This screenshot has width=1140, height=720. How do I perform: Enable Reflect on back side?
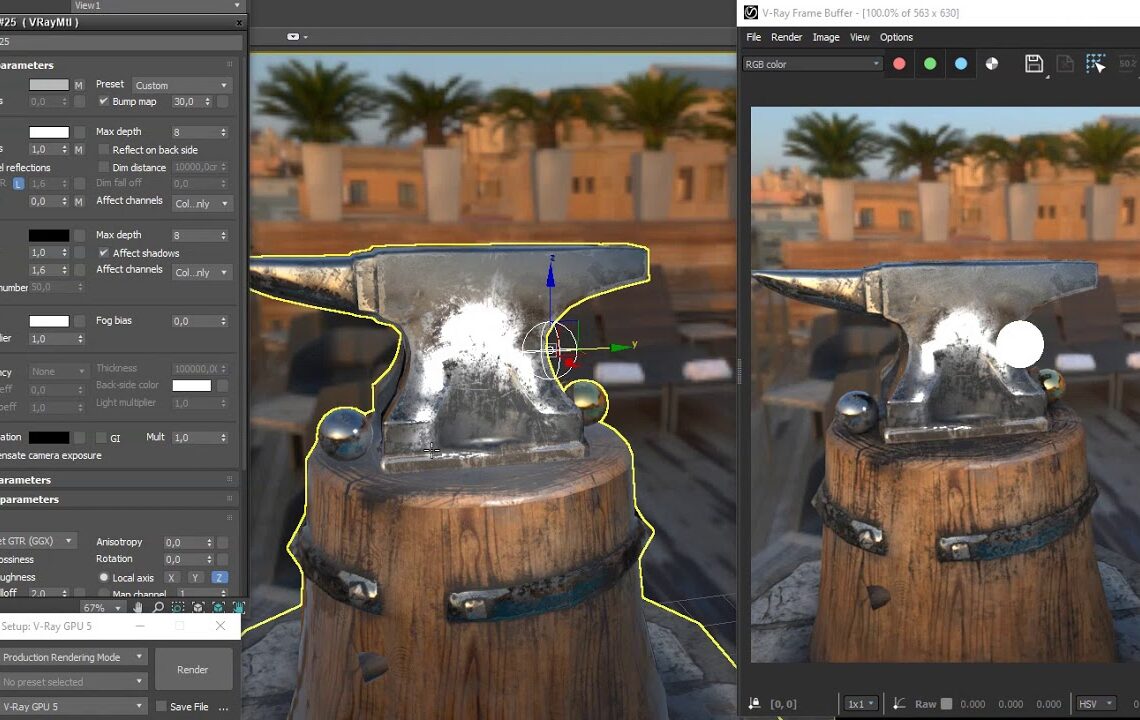click(x=104, y=149)
